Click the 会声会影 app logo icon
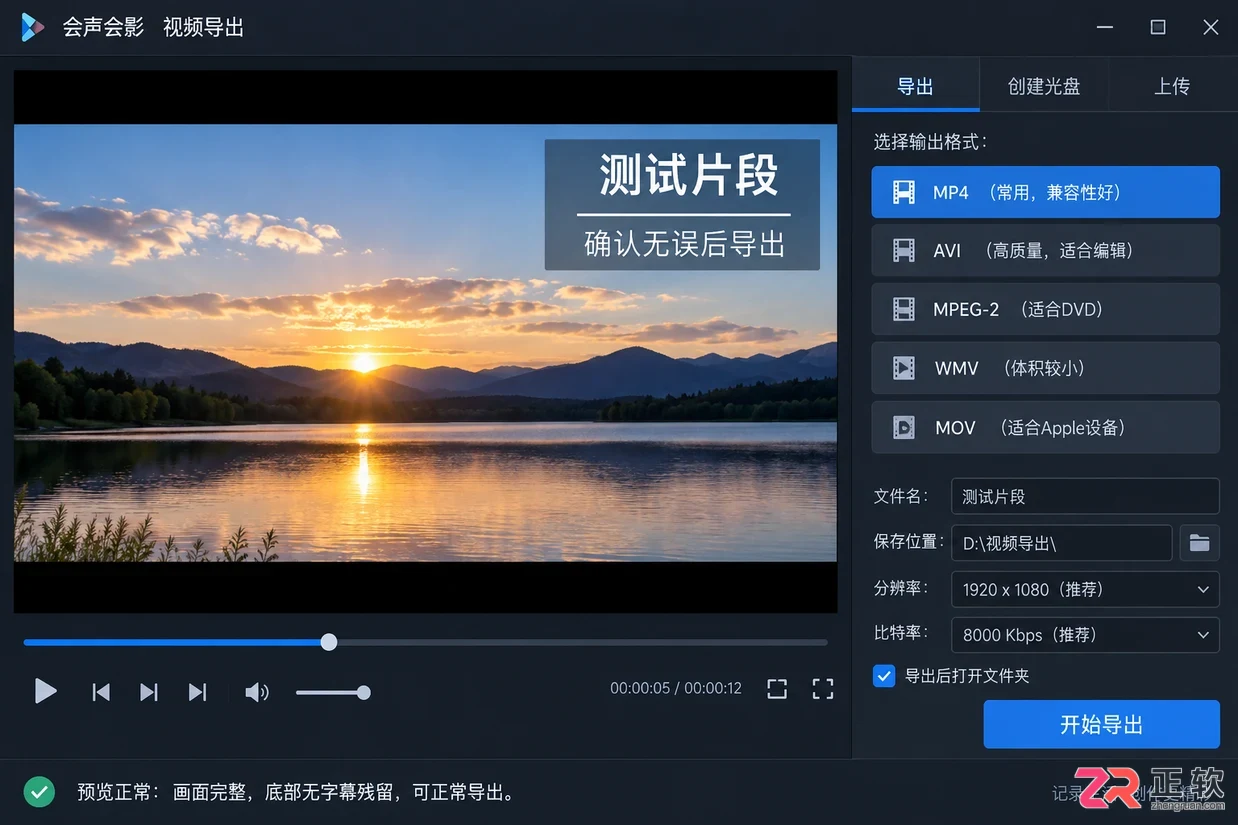The image size is (1238, 825). coord(32,27)
